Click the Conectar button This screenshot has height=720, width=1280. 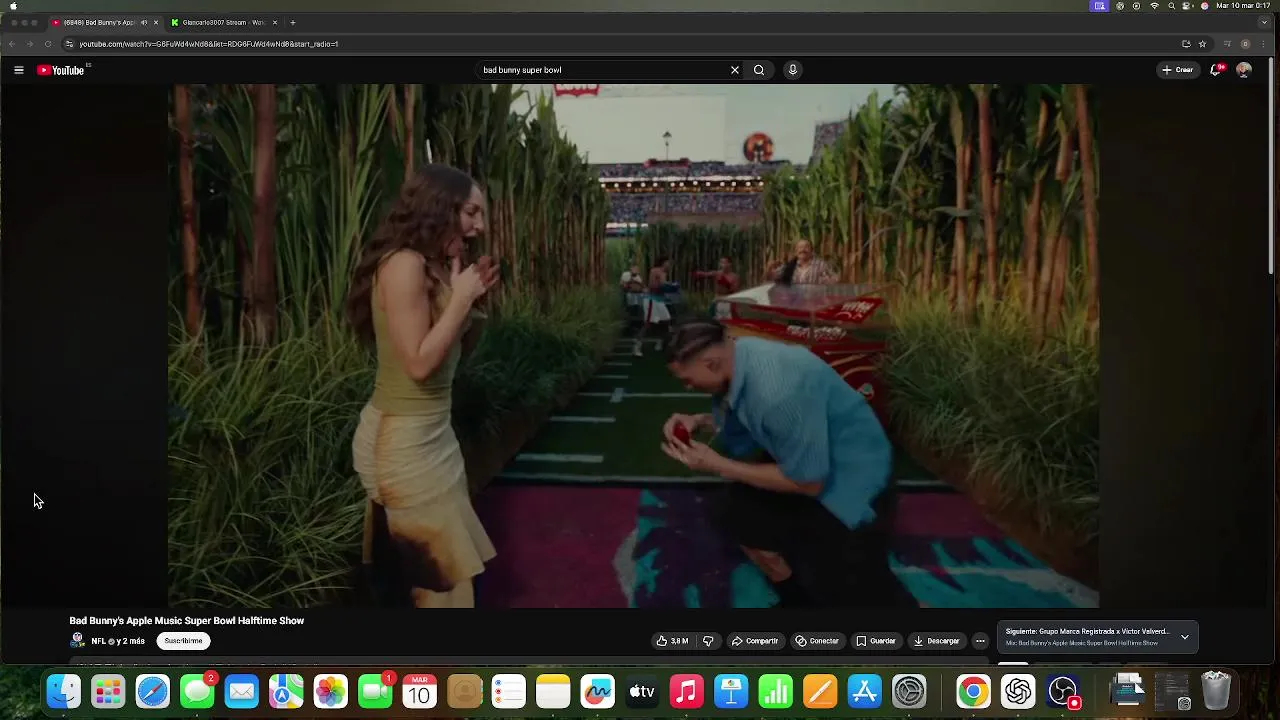817,641
